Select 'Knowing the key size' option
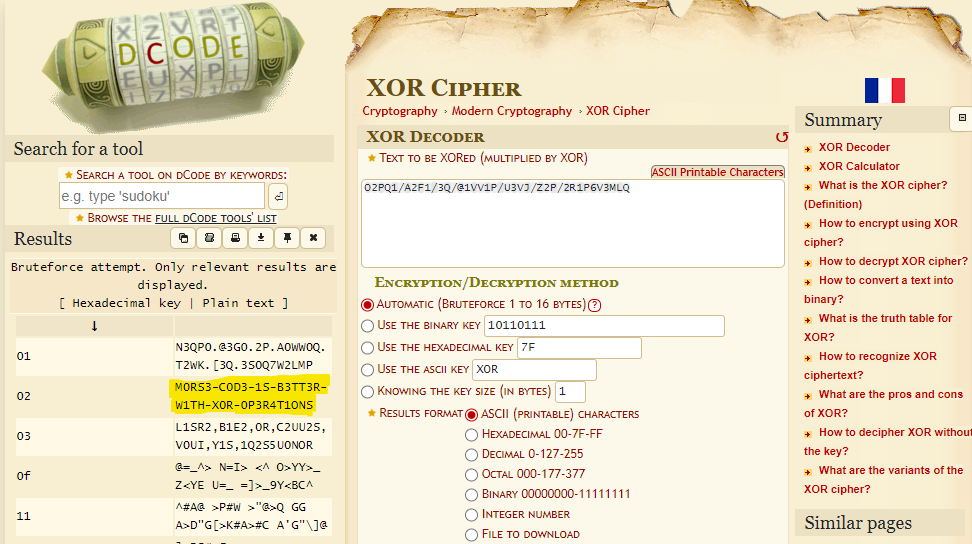The width and height of the screenshot is (972, 544). [x=367, y=392]
